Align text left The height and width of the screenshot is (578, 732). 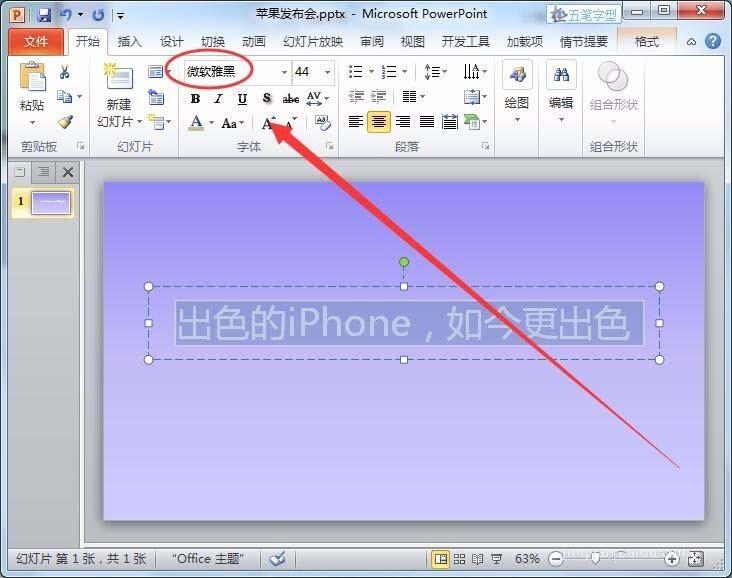(x=356, y=122)
